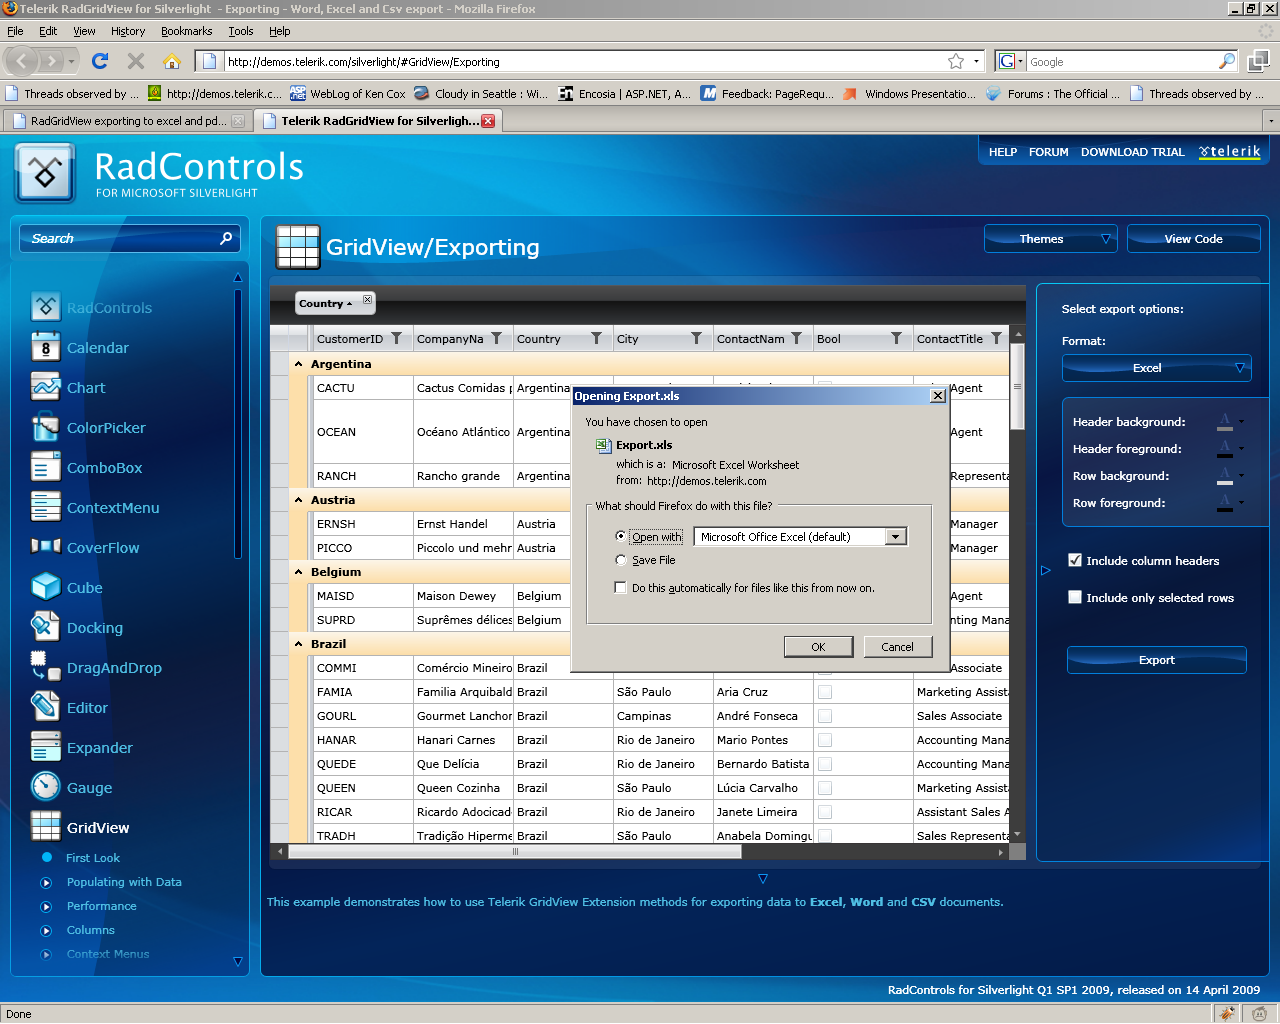Click the CompanyName column filter funnel

tap(496, 338)
